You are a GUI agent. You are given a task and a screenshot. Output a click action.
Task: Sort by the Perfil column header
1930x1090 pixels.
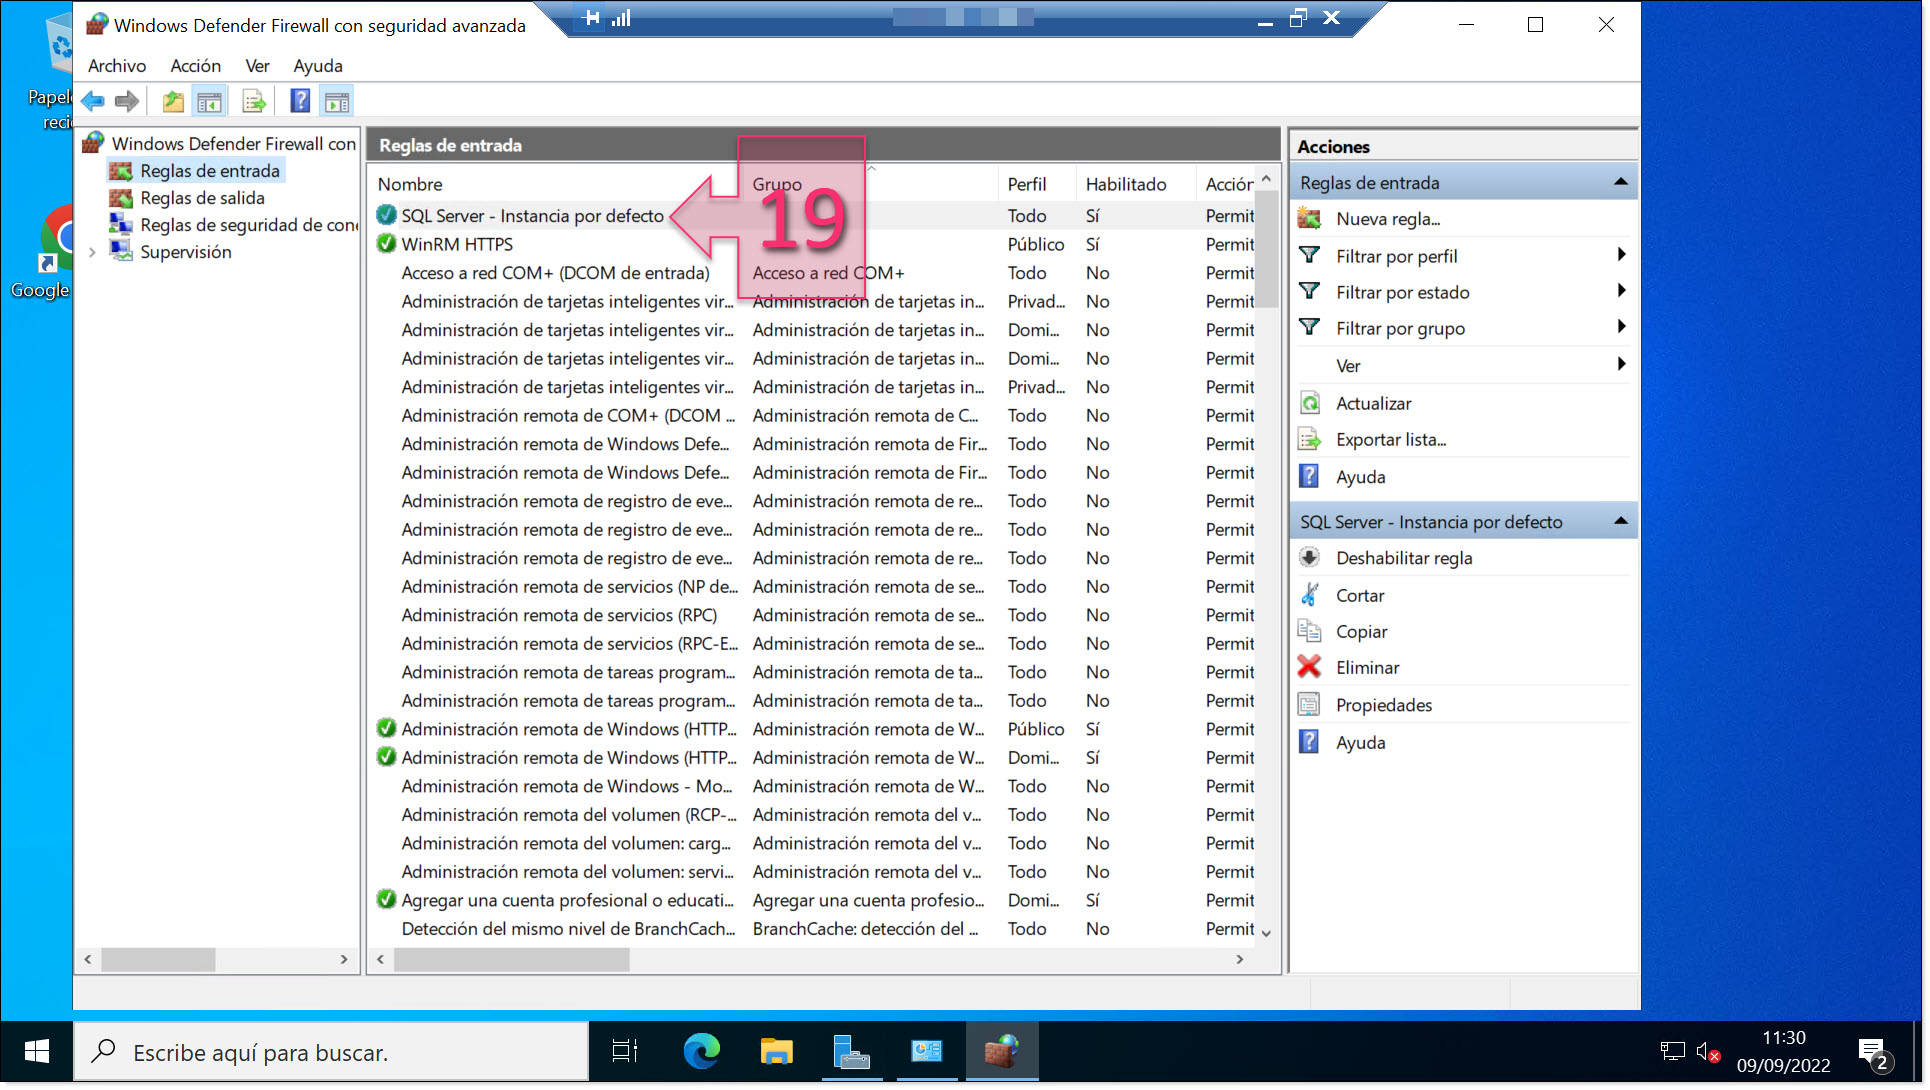pyautogui.click(x=1036, y=184)
